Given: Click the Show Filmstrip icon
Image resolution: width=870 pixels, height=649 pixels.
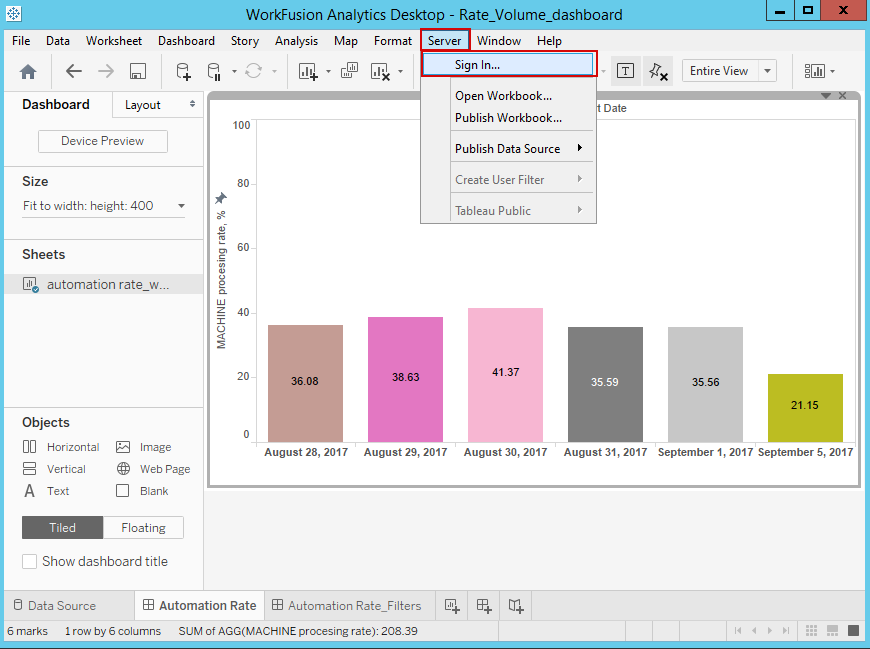Looking at the screenshot, I should (832, 631).
